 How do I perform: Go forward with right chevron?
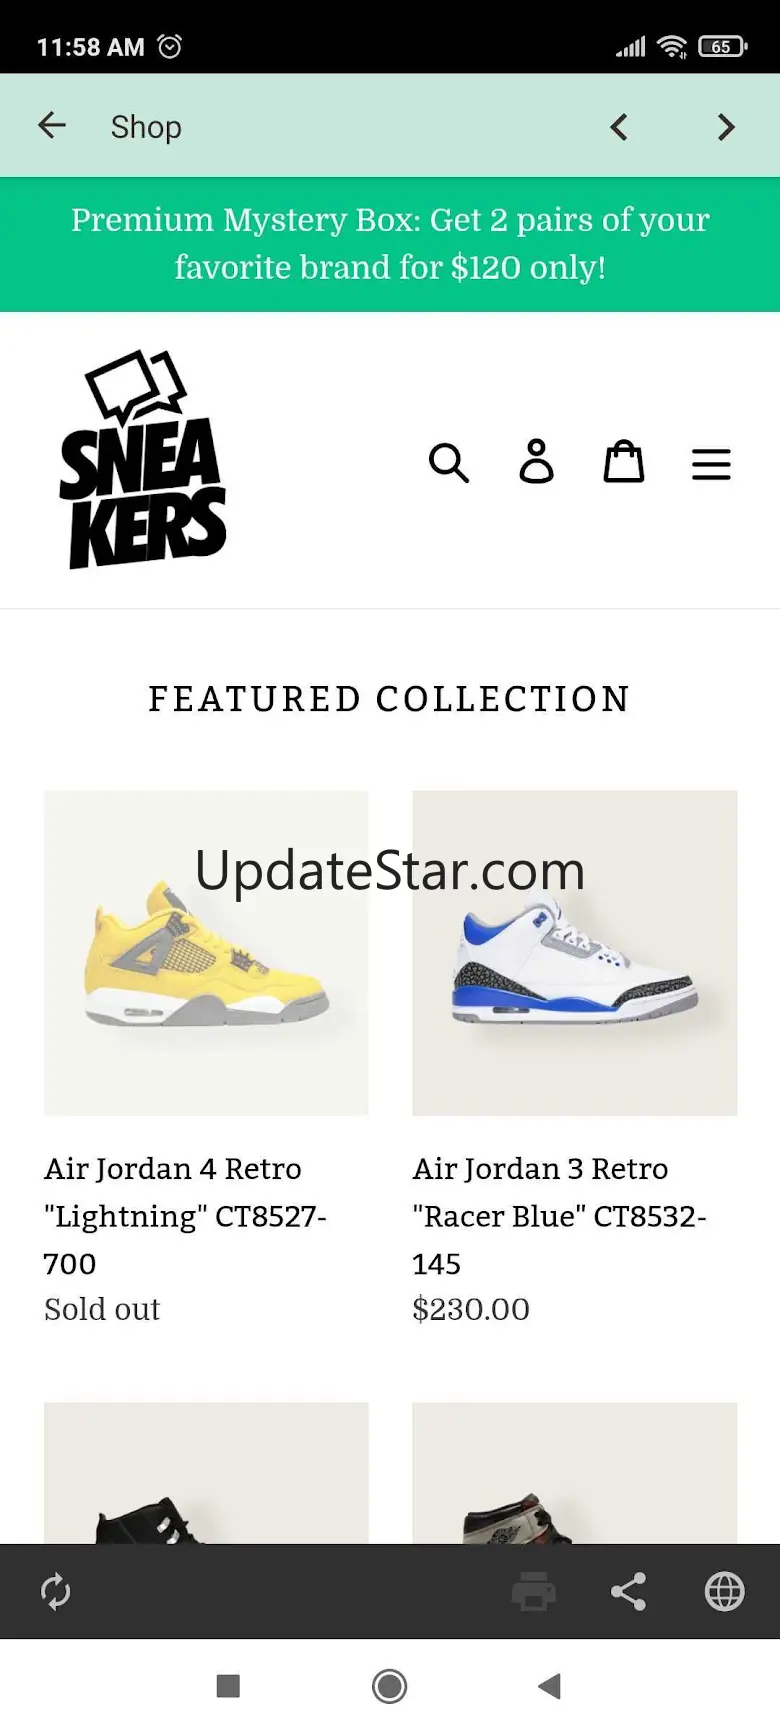(x=726, y=127)
